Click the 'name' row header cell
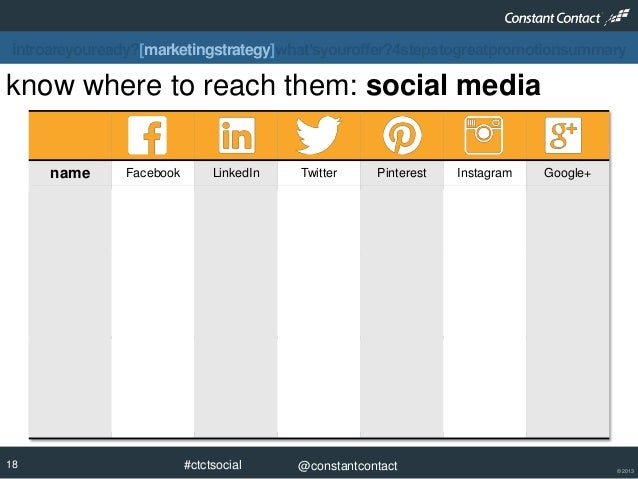Screen dimensions: 638x479 pyautogui.click(x=70, y=173)
